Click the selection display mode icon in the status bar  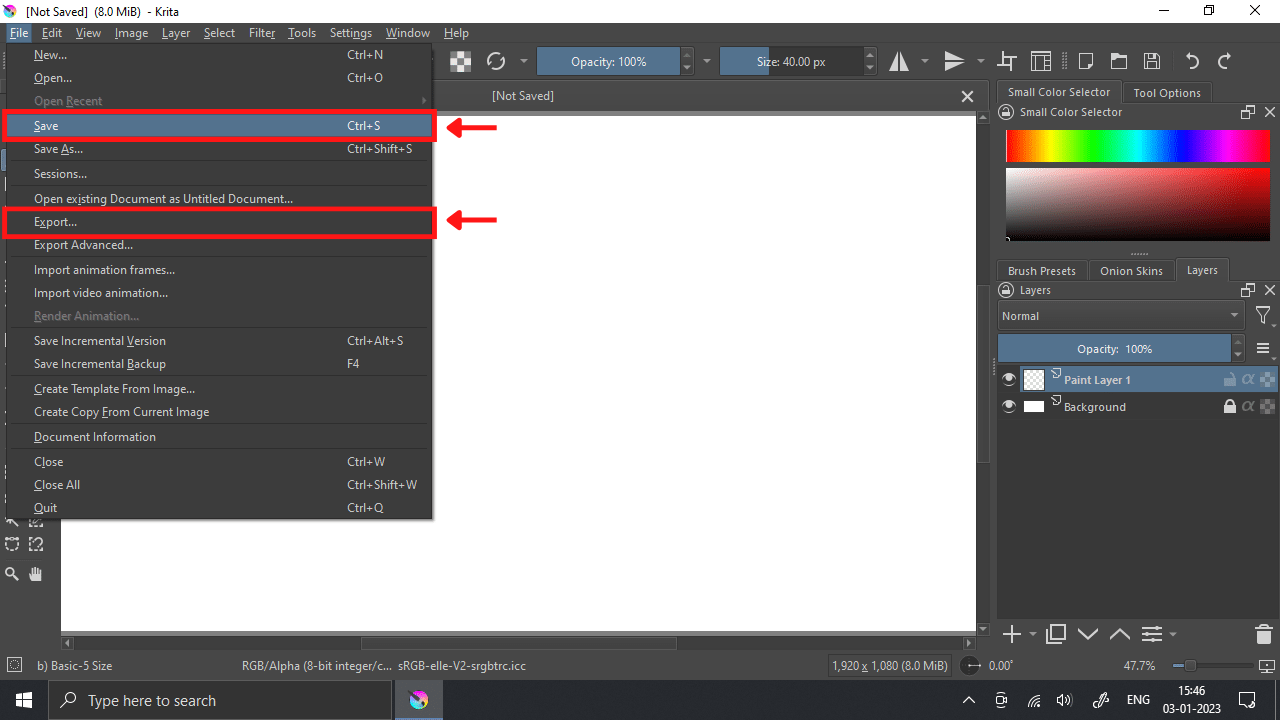(x=14, y=665)
